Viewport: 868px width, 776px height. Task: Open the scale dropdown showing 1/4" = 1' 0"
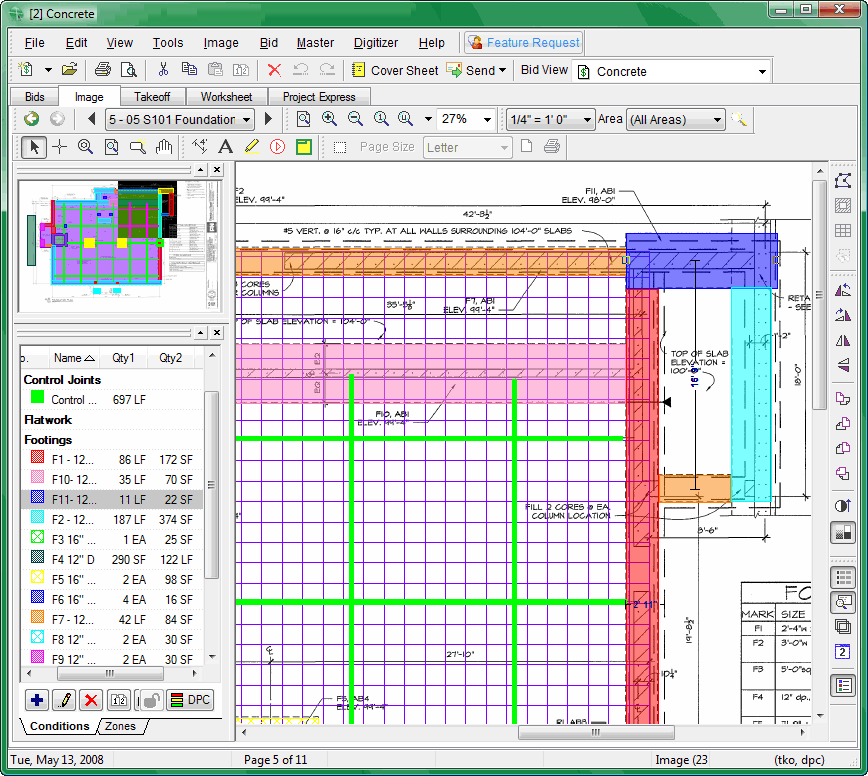[550, 119]
